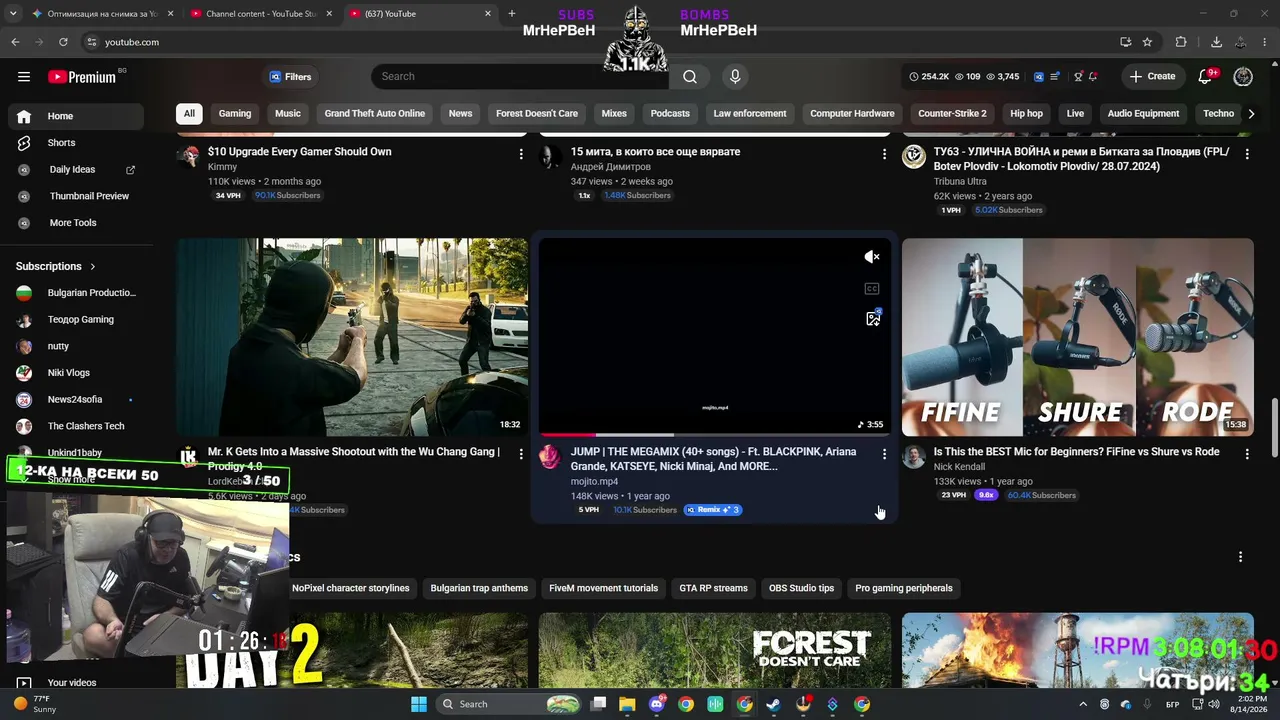Click the Create button

pos(1152,76)
